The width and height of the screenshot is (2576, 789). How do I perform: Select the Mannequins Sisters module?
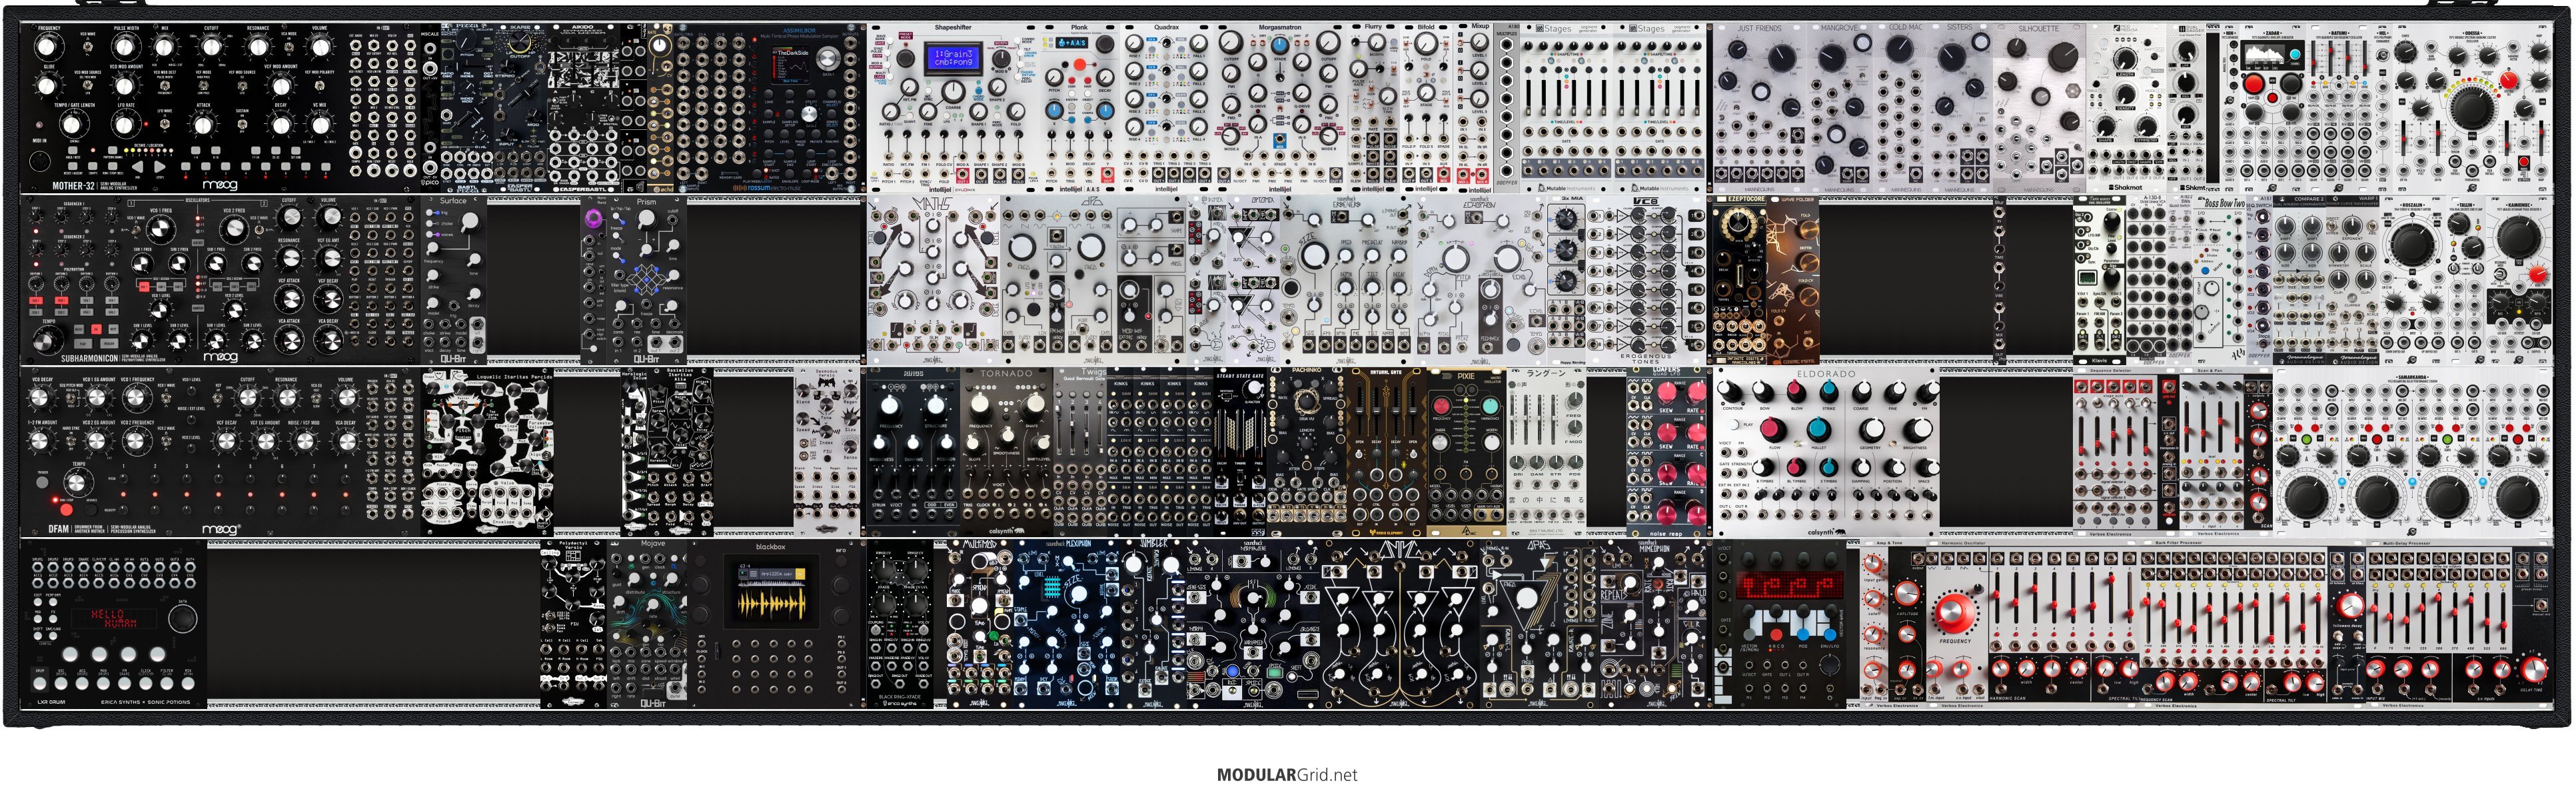[x=1960, y=107]
